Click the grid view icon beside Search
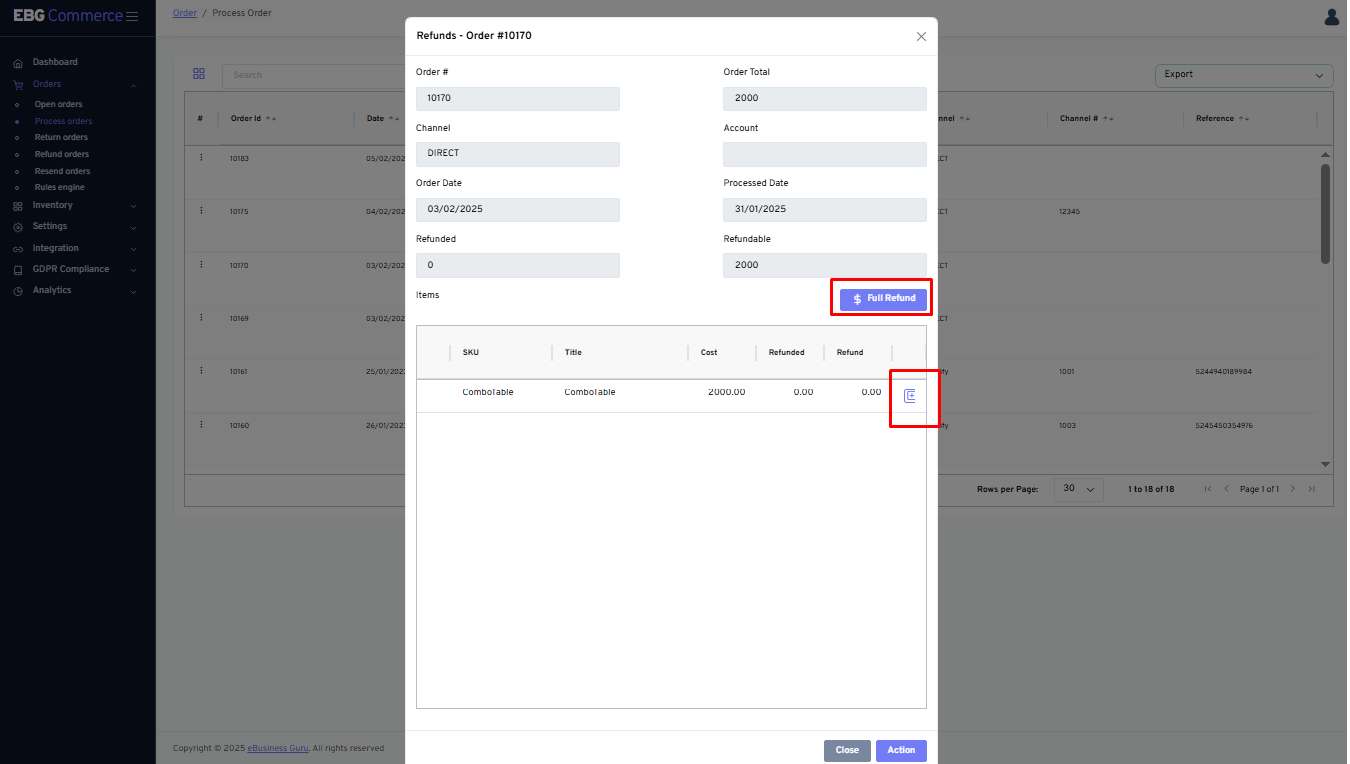Viewport: 1350px width, 764px height. pyautogui.click(x=199, y=74)
